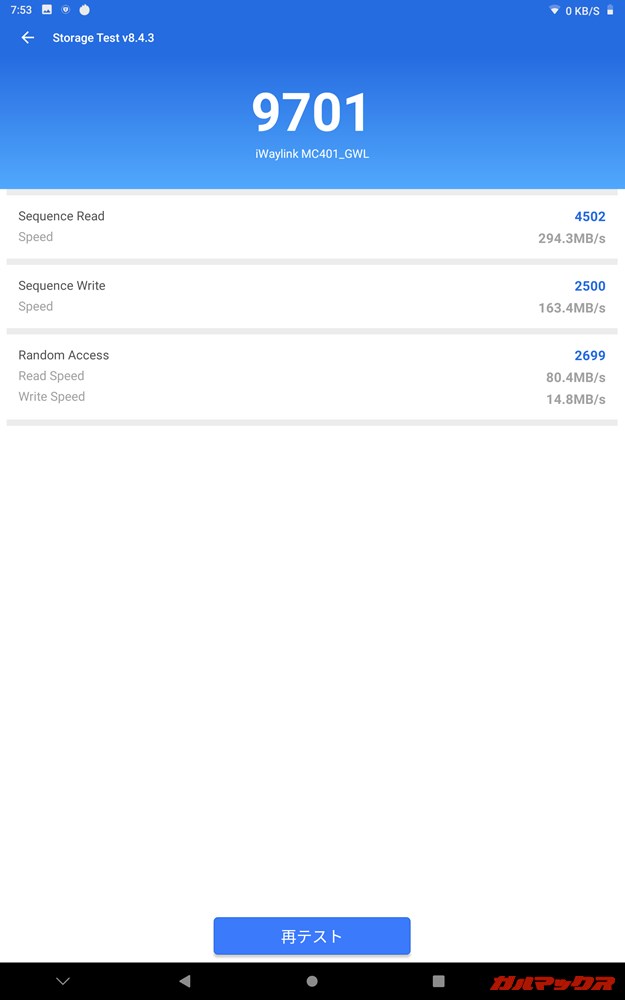Tap the total score 9701
The height and width of the screenshot is (1000, 625).
[312, 113]
